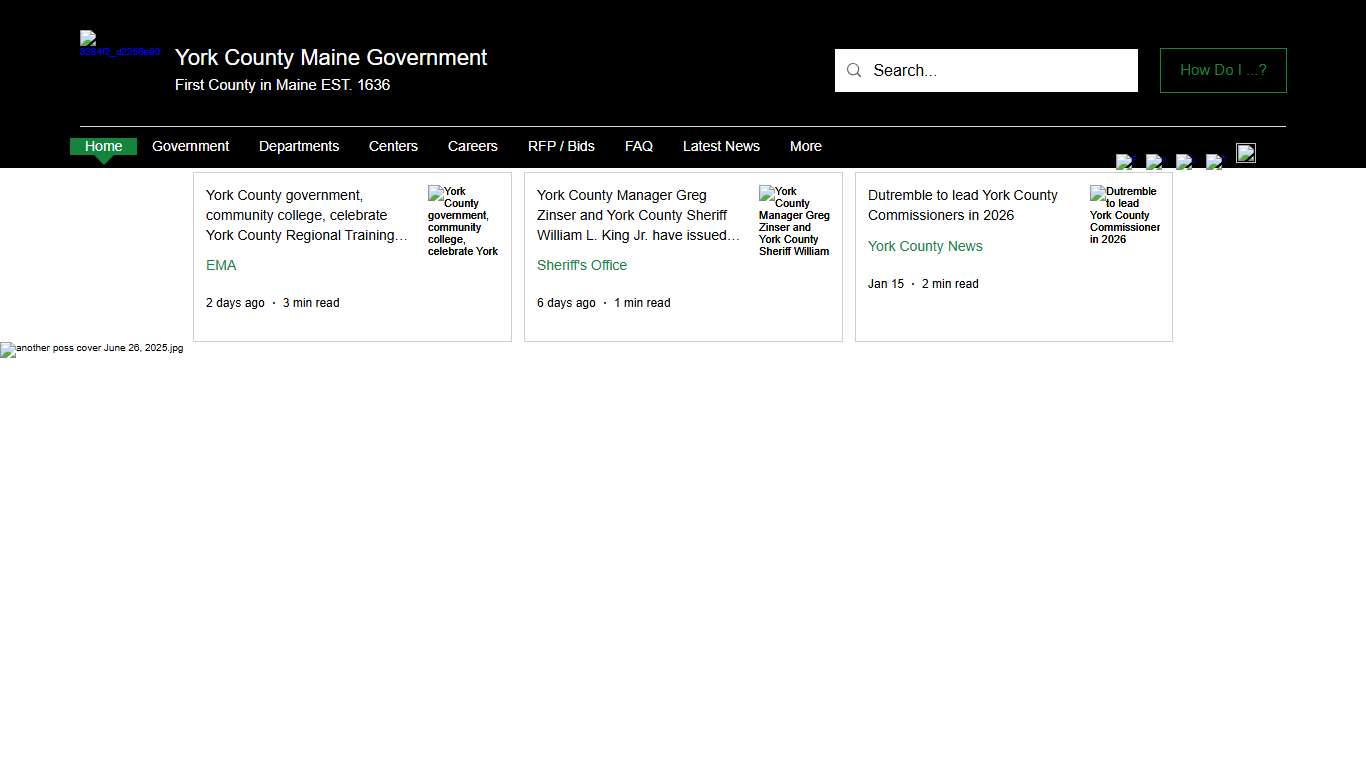Click the broken logo image beside site title
Viewport: 1366px width, 768px height.
click(x=118, y=45)
